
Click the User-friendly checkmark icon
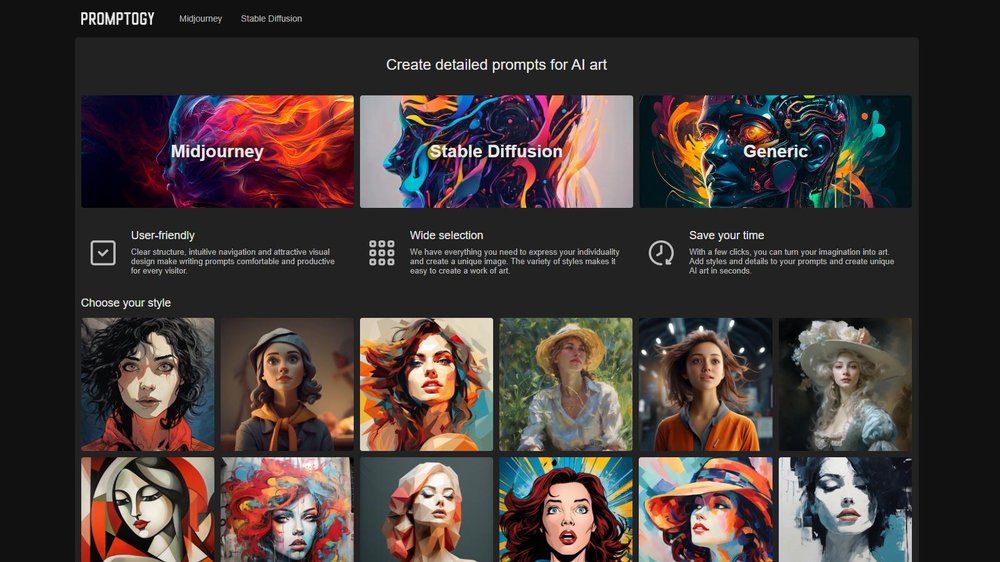(103, 253)
